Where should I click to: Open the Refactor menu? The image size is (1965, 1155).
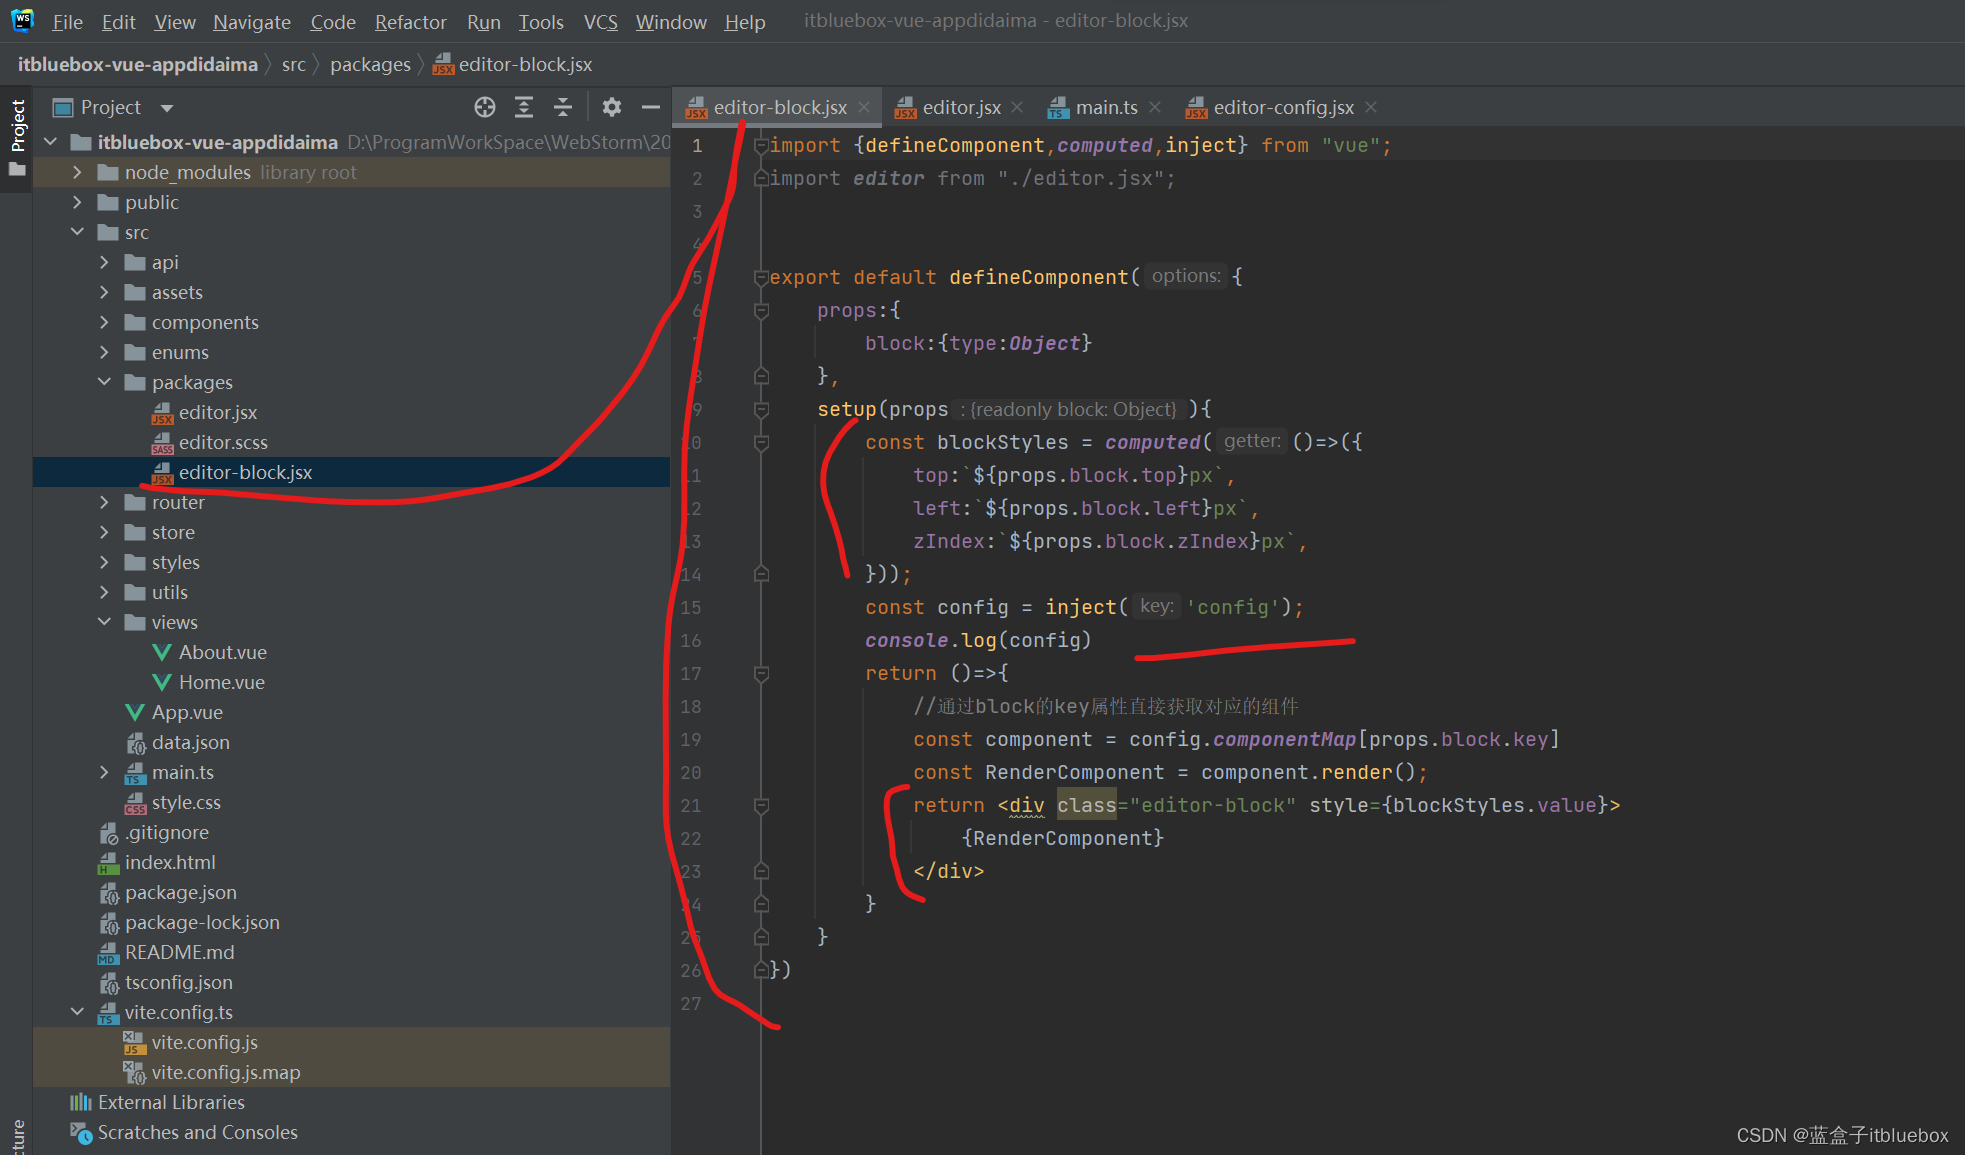pyautogui.click(x=411, y=21)
